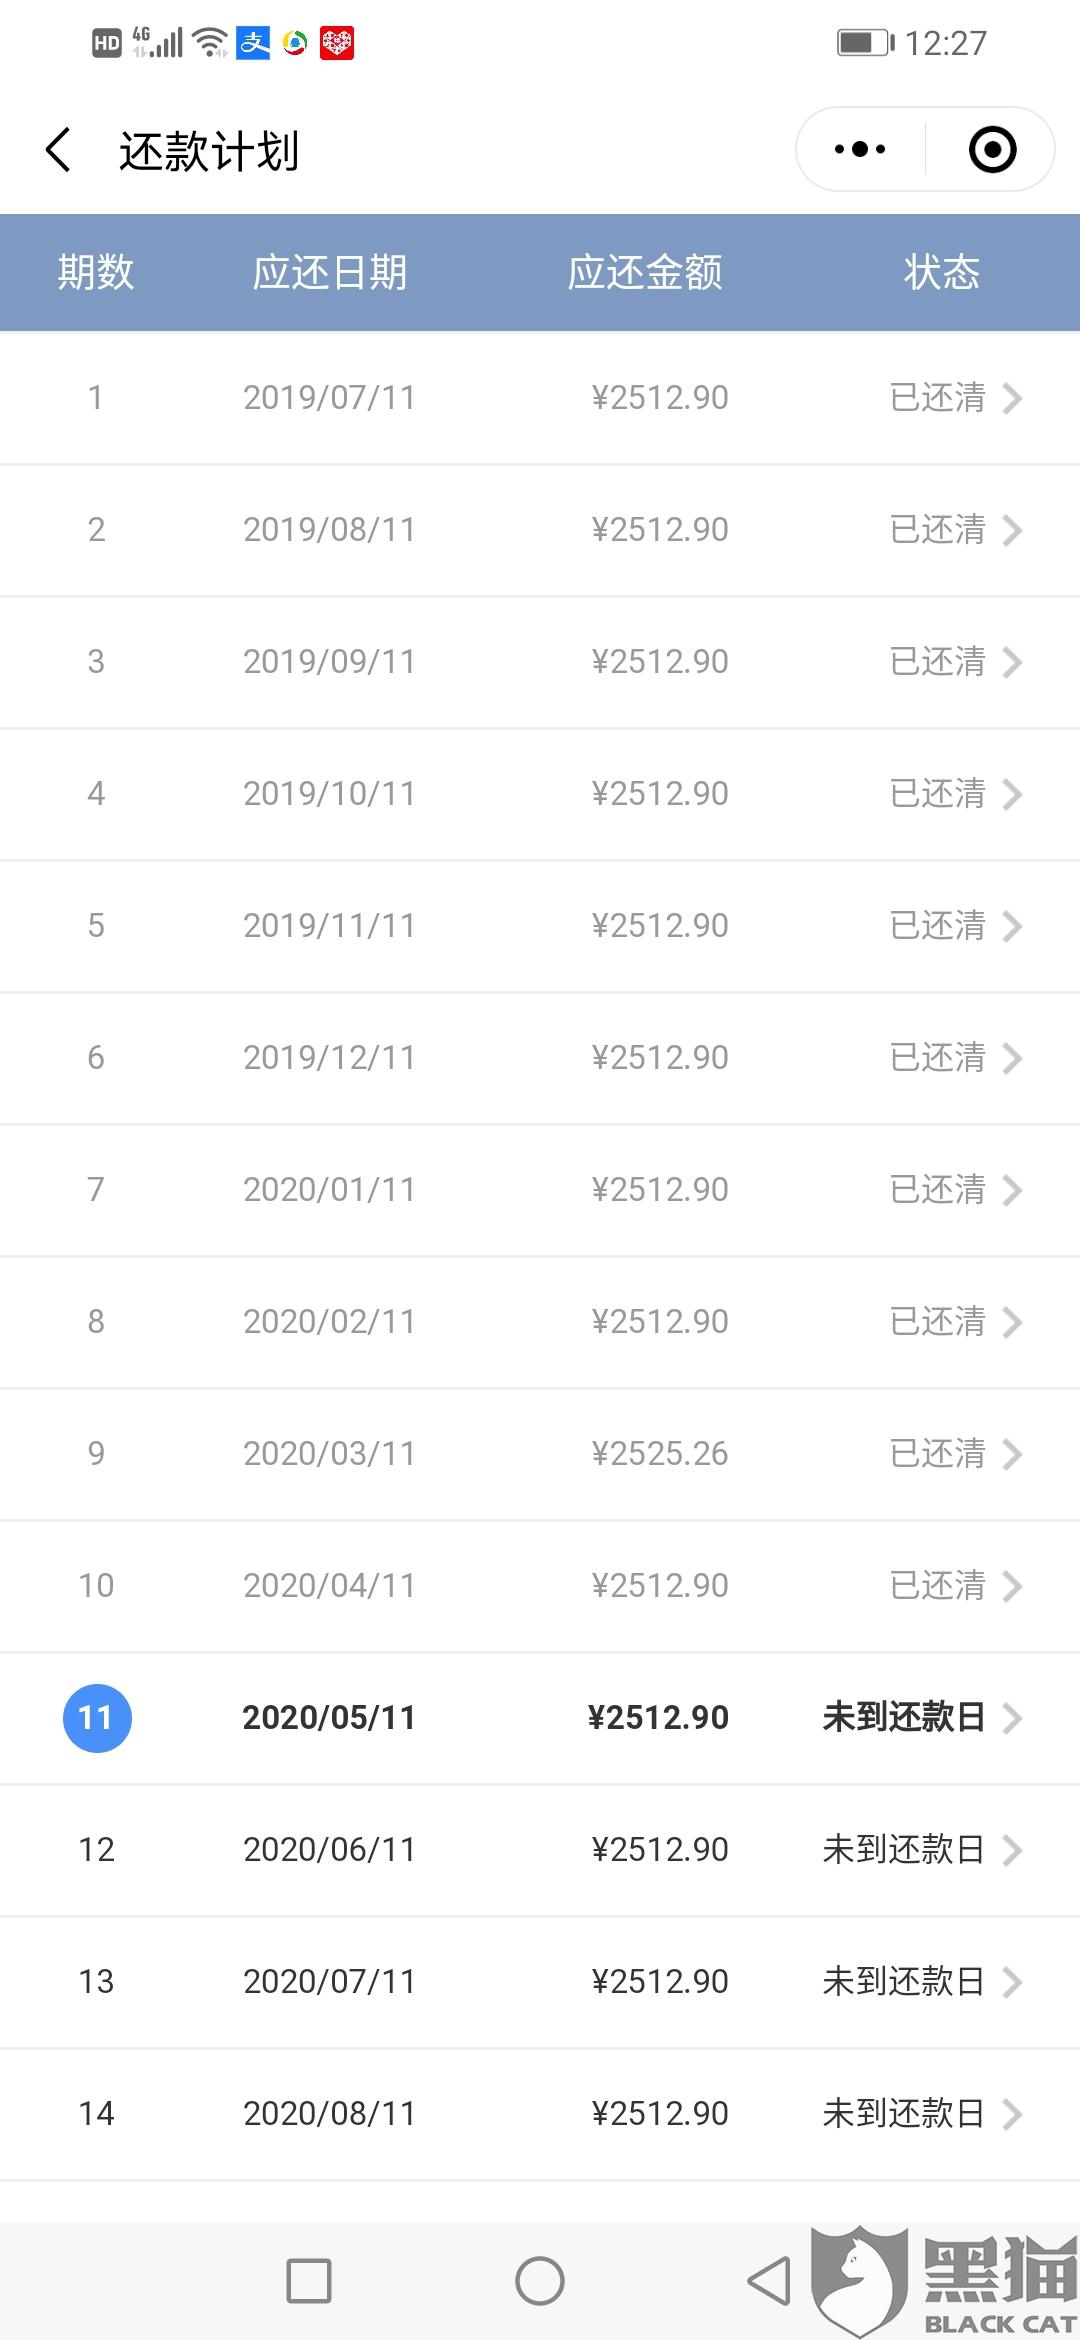1080x2340 pixels.
Task: Tap the mini program close circle icon
Action: pos(992,150)
